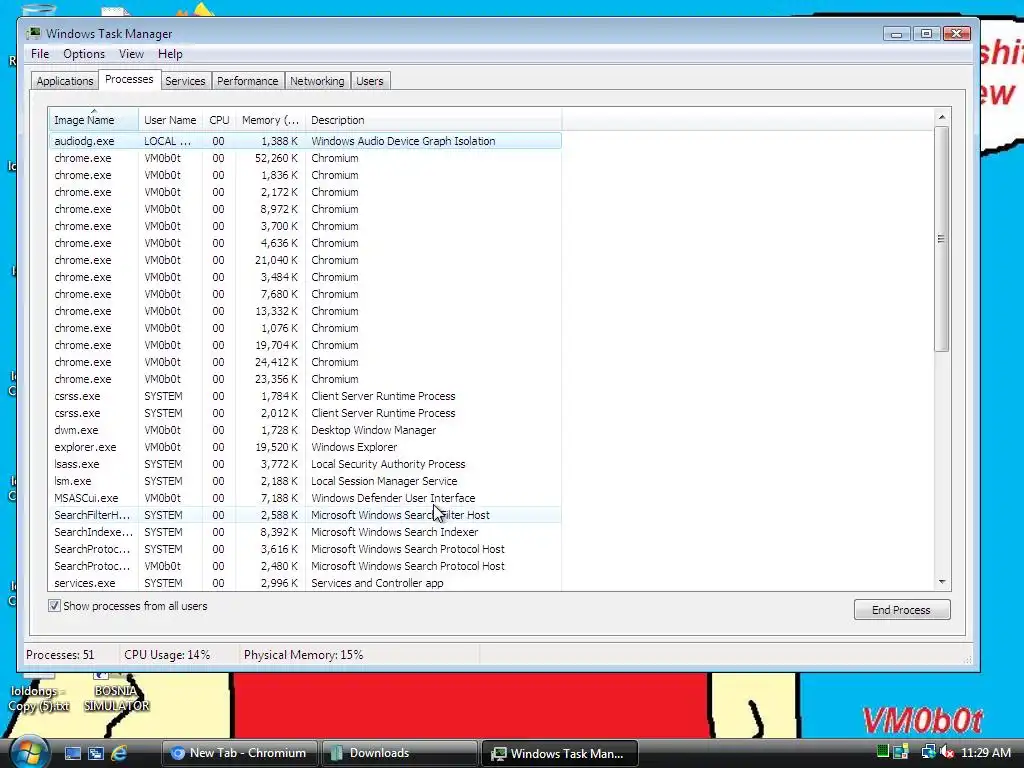Screen dimensions: 1024x768
Task: Select chrome.exe using 13,332 K memory
Action: [305, 311]
